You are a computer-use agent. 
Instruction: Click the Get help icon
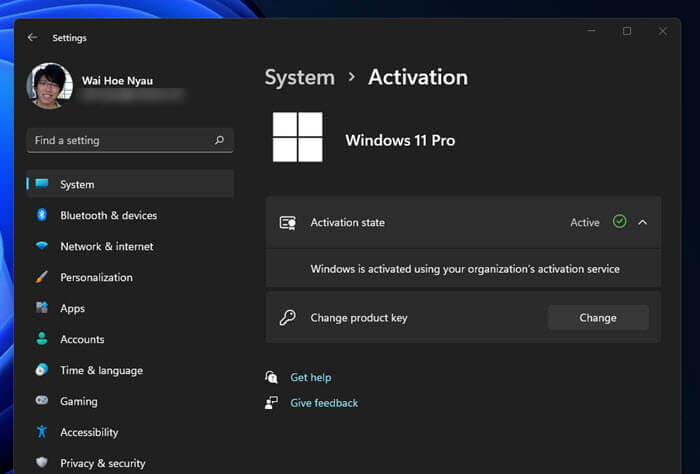(271, 377)
